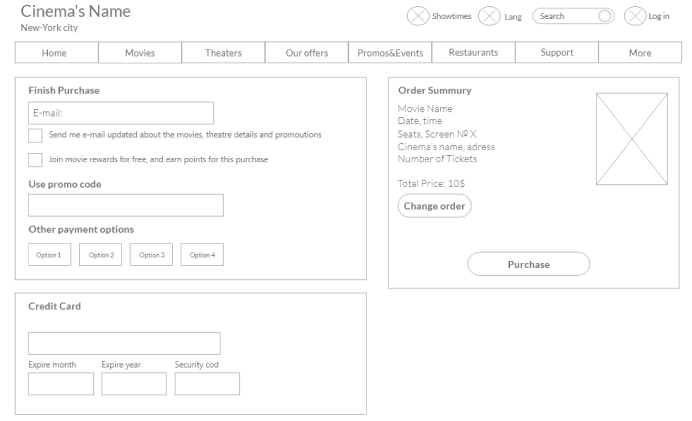Viewport: 692px width, 421px height.
Task: Click the Change order button
Action: [x=434, y=206]
